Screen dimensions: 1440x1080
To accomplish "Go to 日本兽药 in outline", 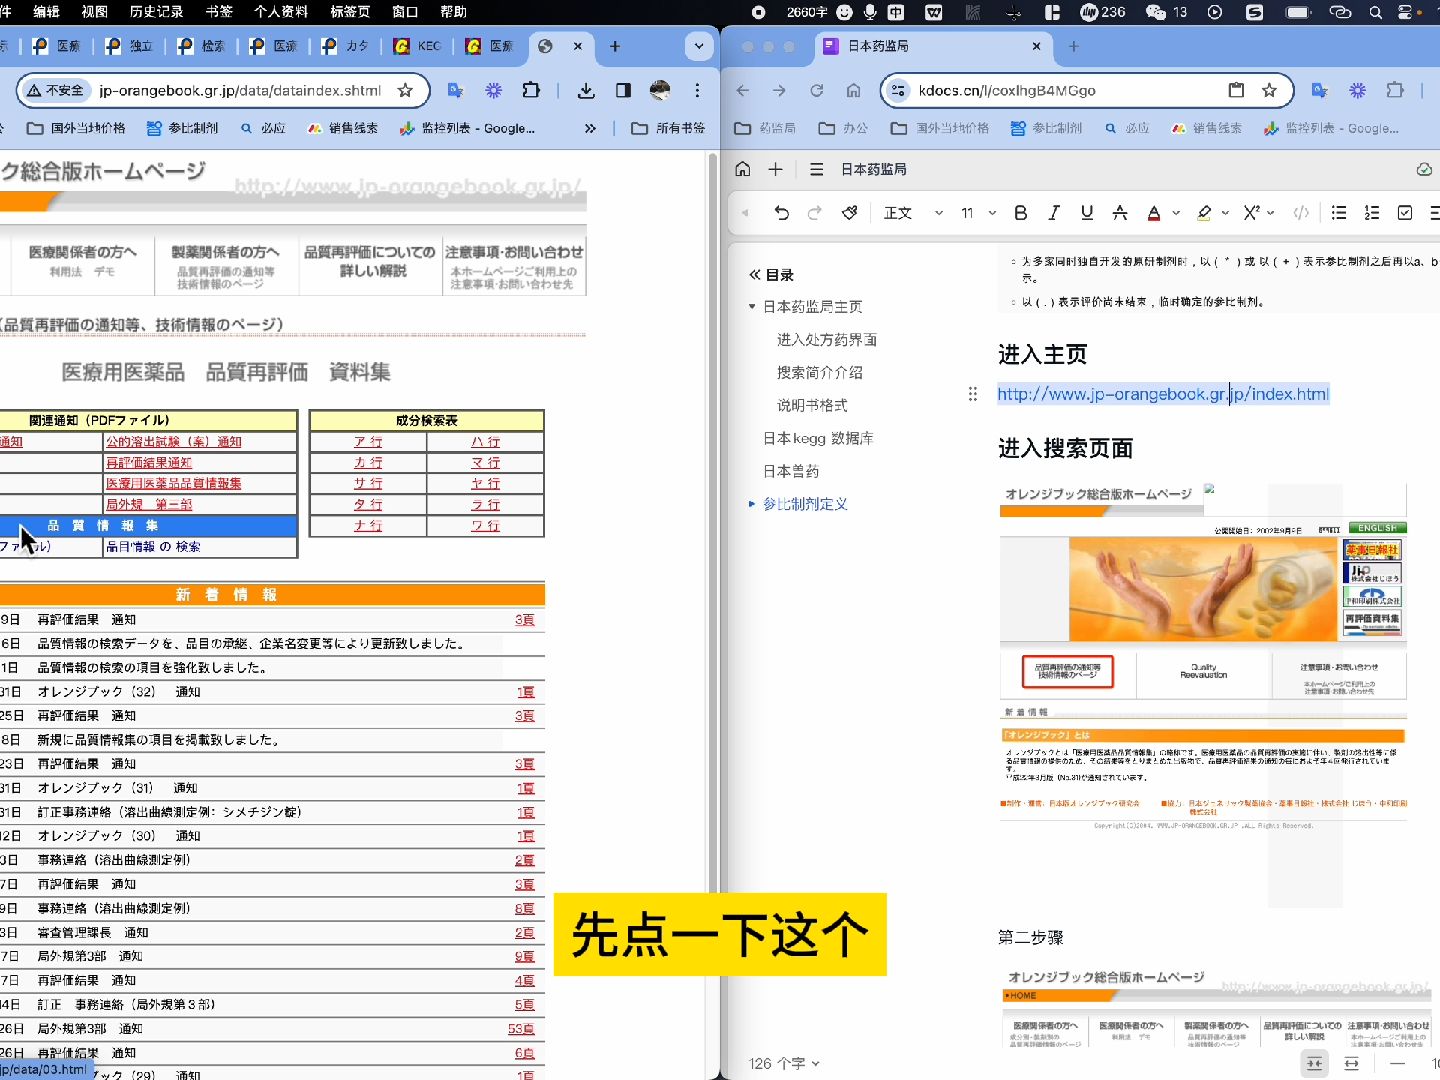I will point(790,471).
